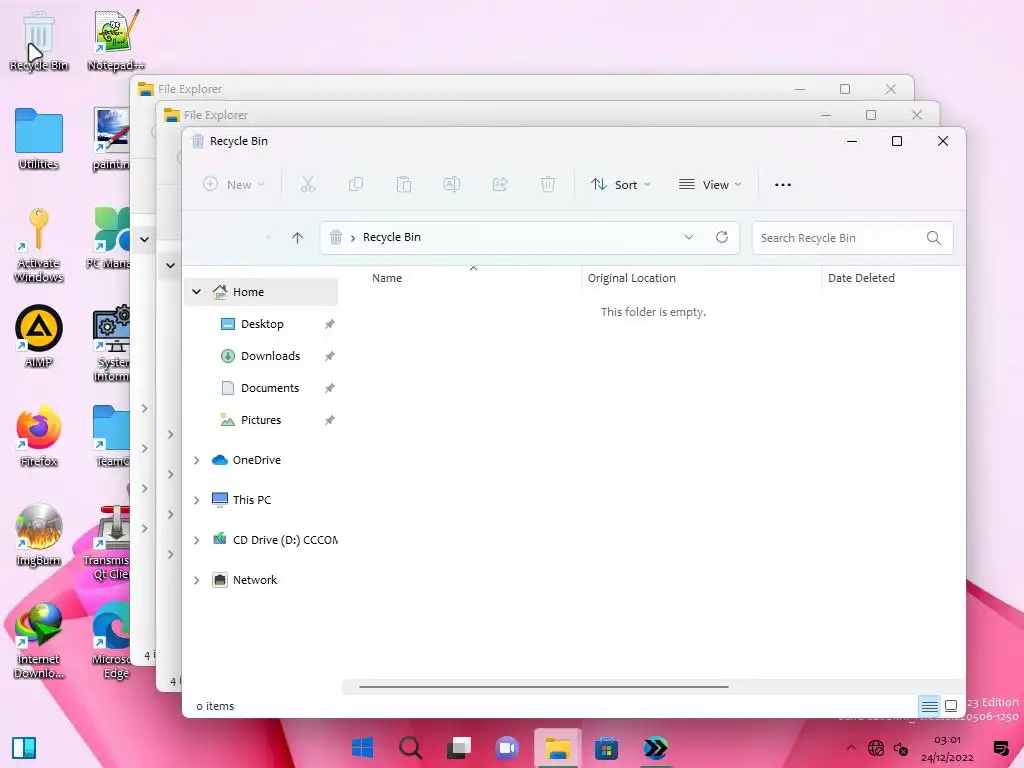Image resolution: width=1024 pixels, height=768 pixels.
Task: Click the Share icon in toolbar
Action: point(500,185)
